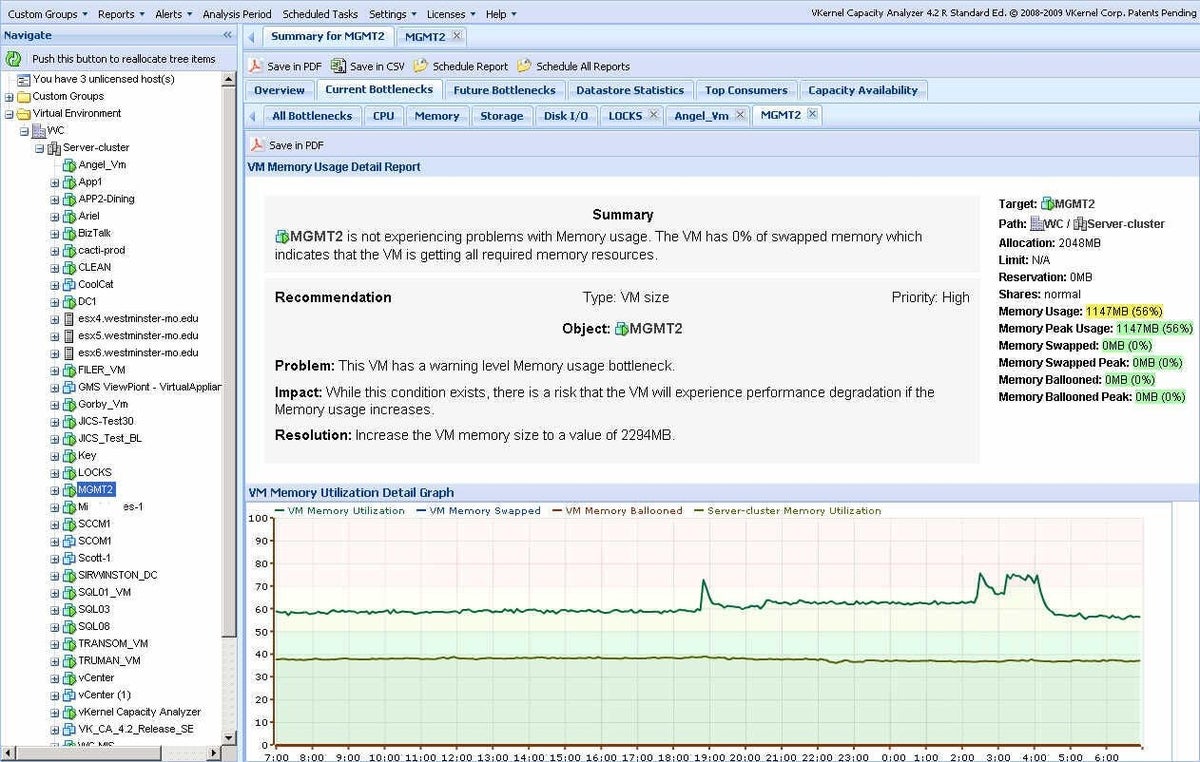This screenshot has width=1200, height=762.
Task: Expand the SQL01_VM tree node
Action: (x=55, y=592)
